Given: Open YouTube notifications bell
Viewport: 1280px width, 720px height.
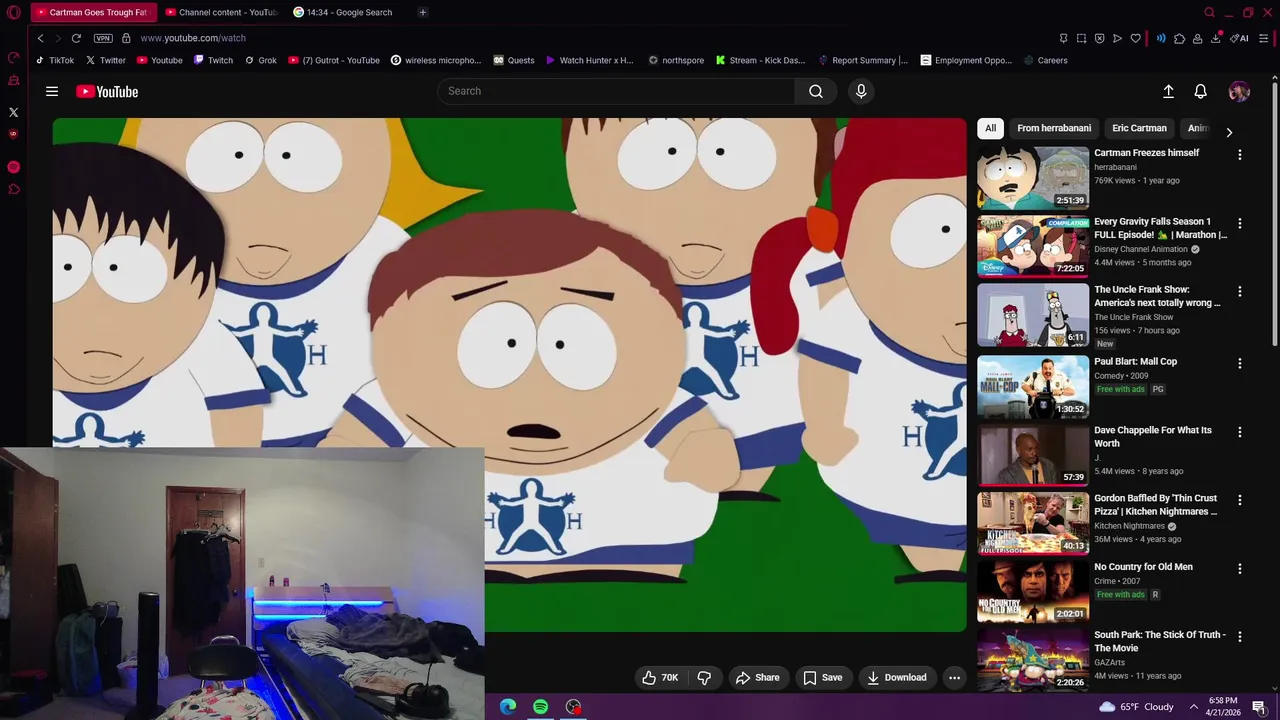Looking at the screenshot, I should 1201,91.
